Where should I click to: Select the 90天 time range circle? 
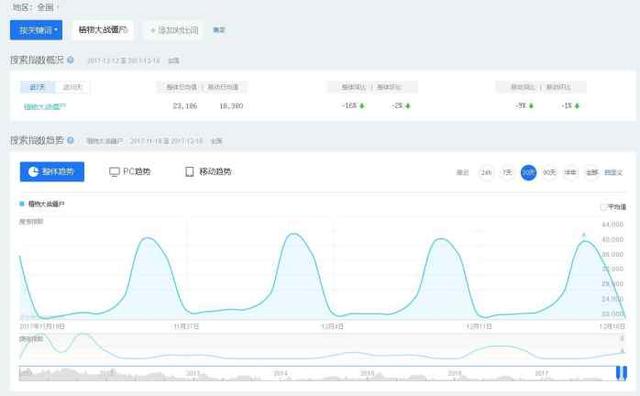[x=549, y=173]
